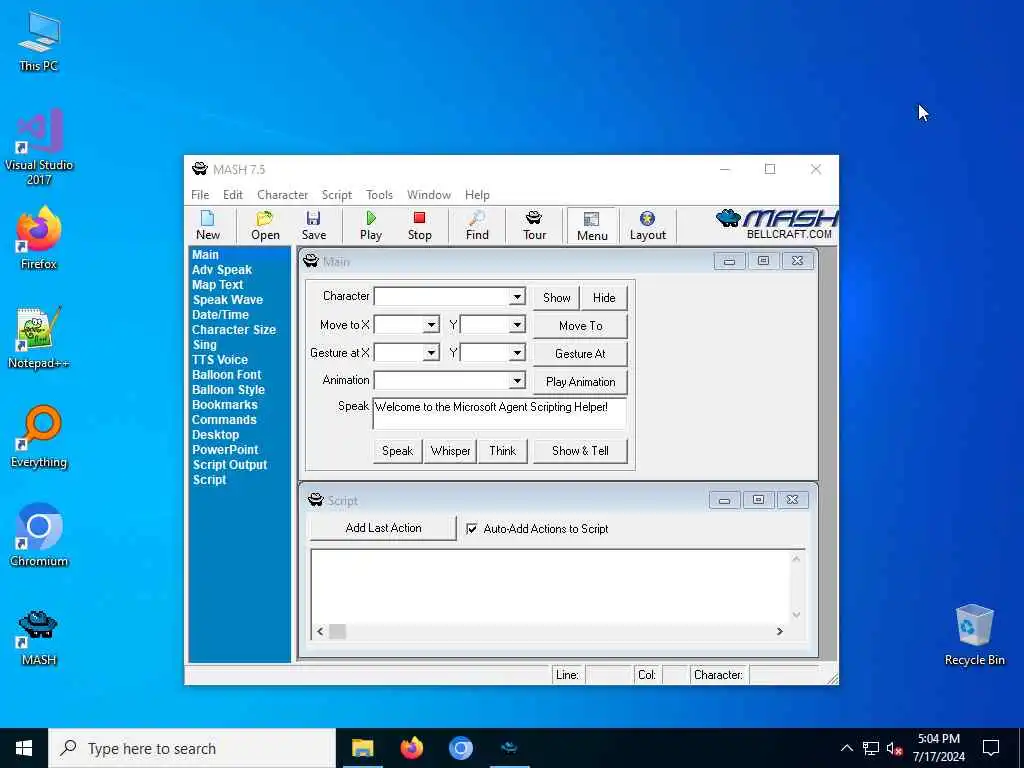1024x768 pixels.
Task: Click the Firefox taskbar icon
Action: [411, 748]
